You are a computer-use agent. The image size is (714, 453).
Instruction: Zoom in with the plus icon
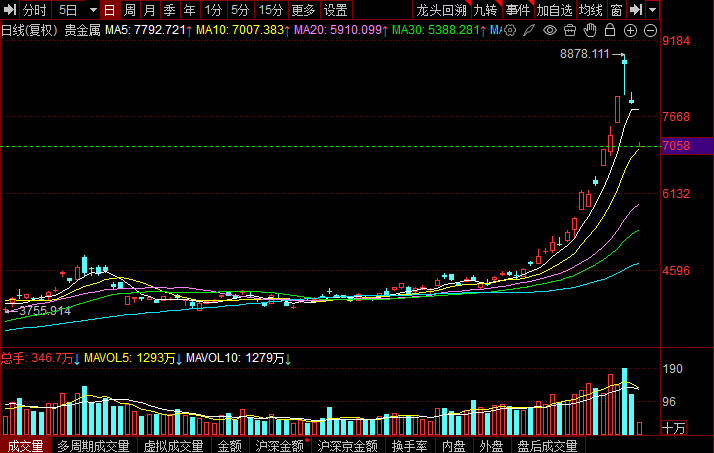point(630,31)
